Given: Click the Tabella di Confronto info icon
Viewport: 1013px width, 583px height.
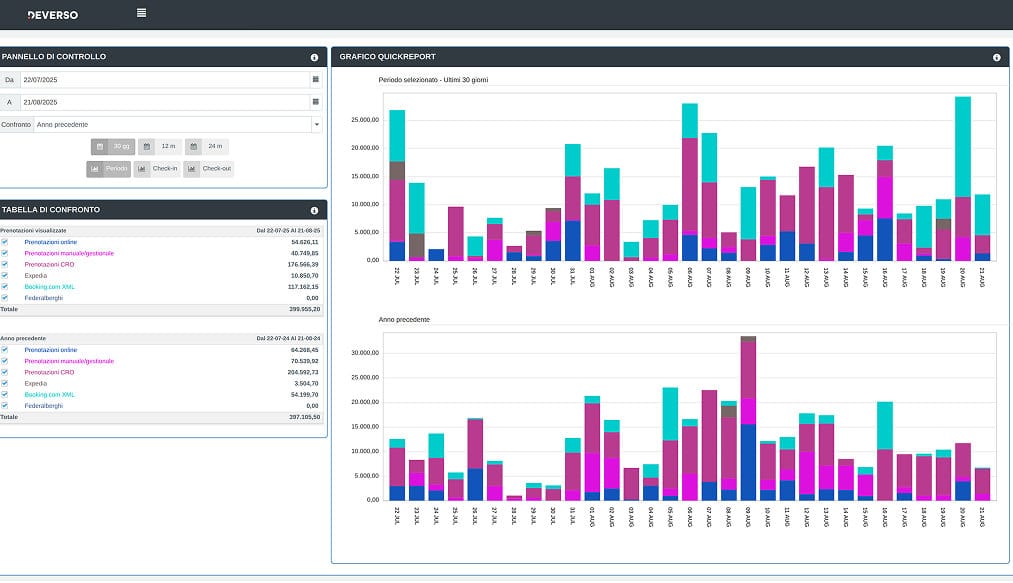Looking at the screenshot, I should [x=314, y=211].
